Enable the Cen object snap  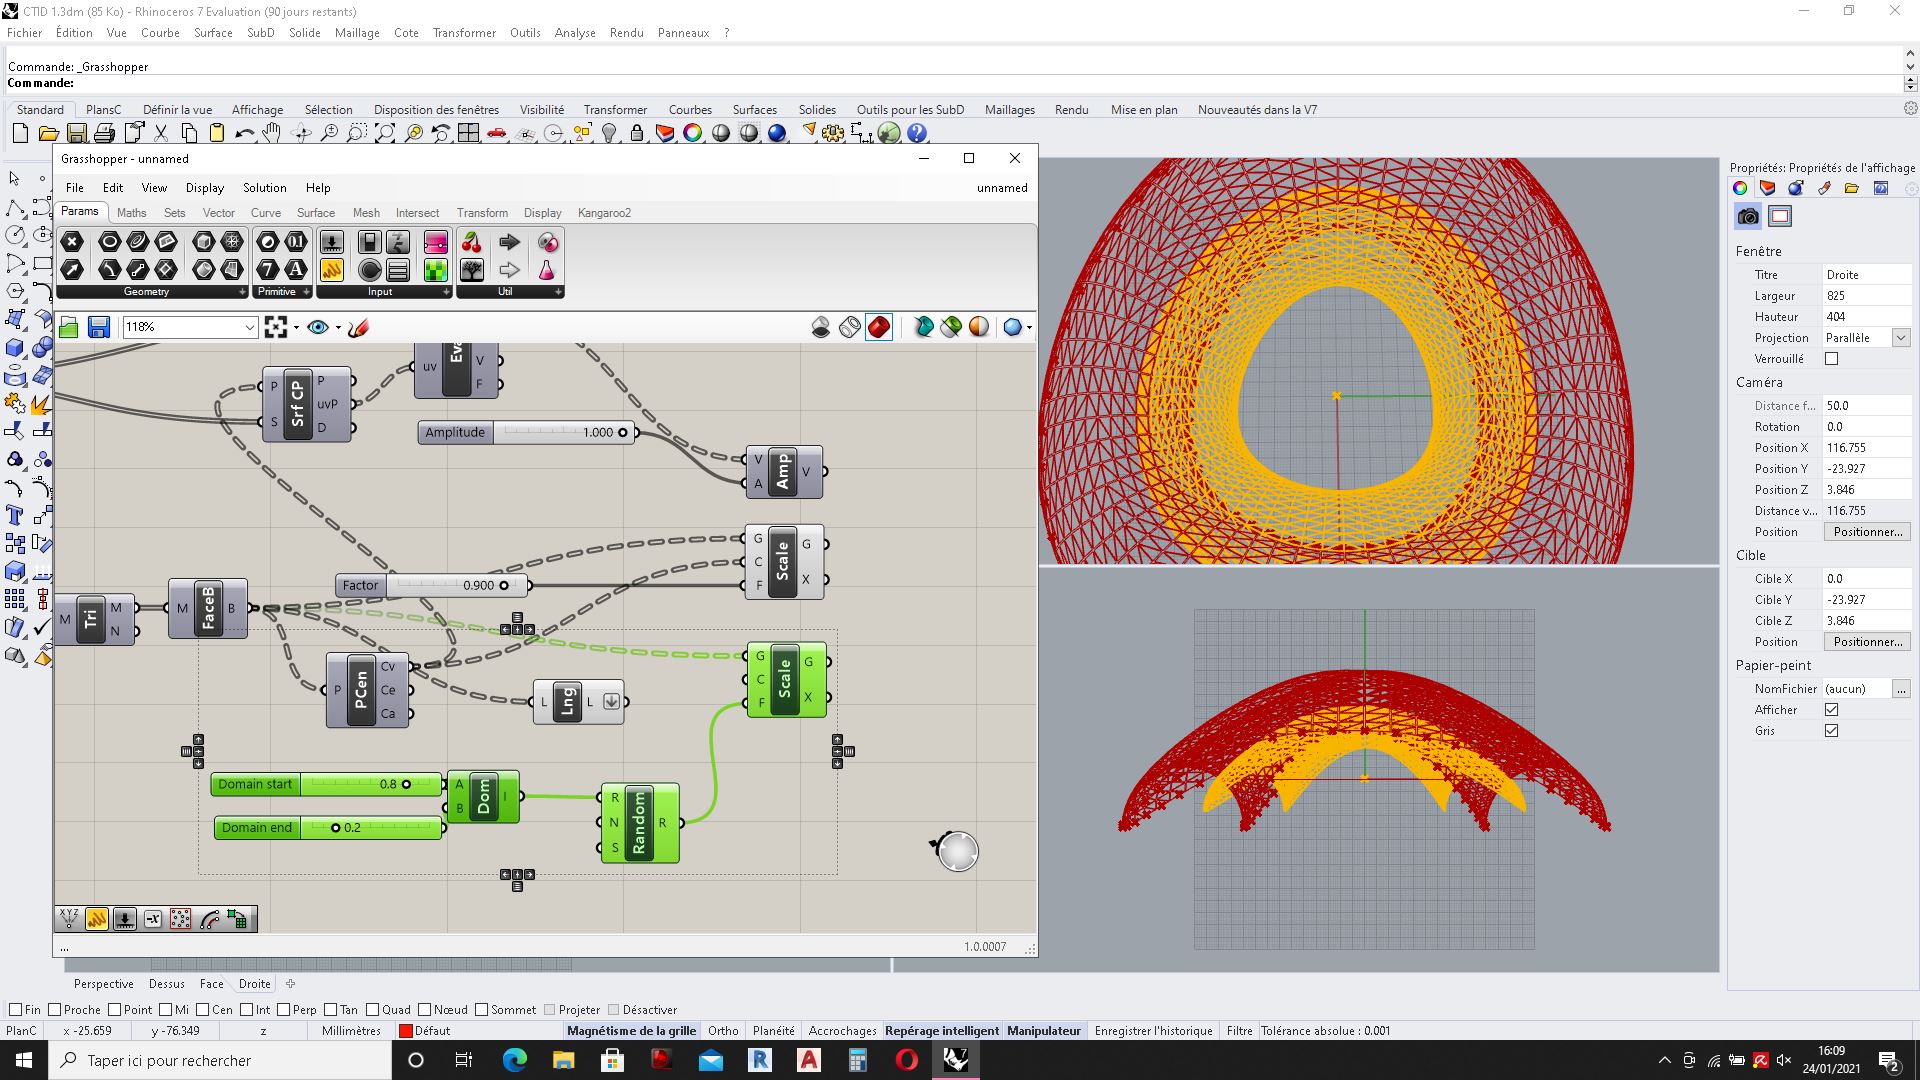203,1010
